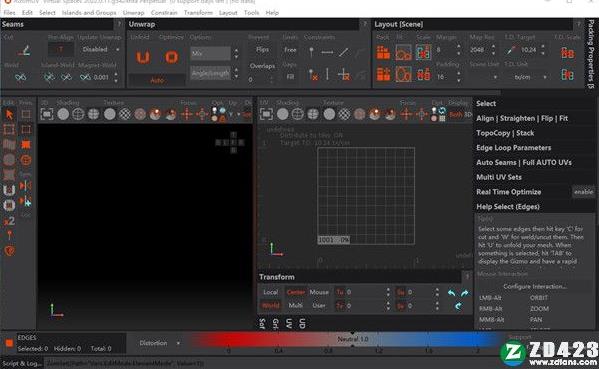Click the horizontal constraint arrow icon
Viewport: 599px width, 369px height.
327,52
